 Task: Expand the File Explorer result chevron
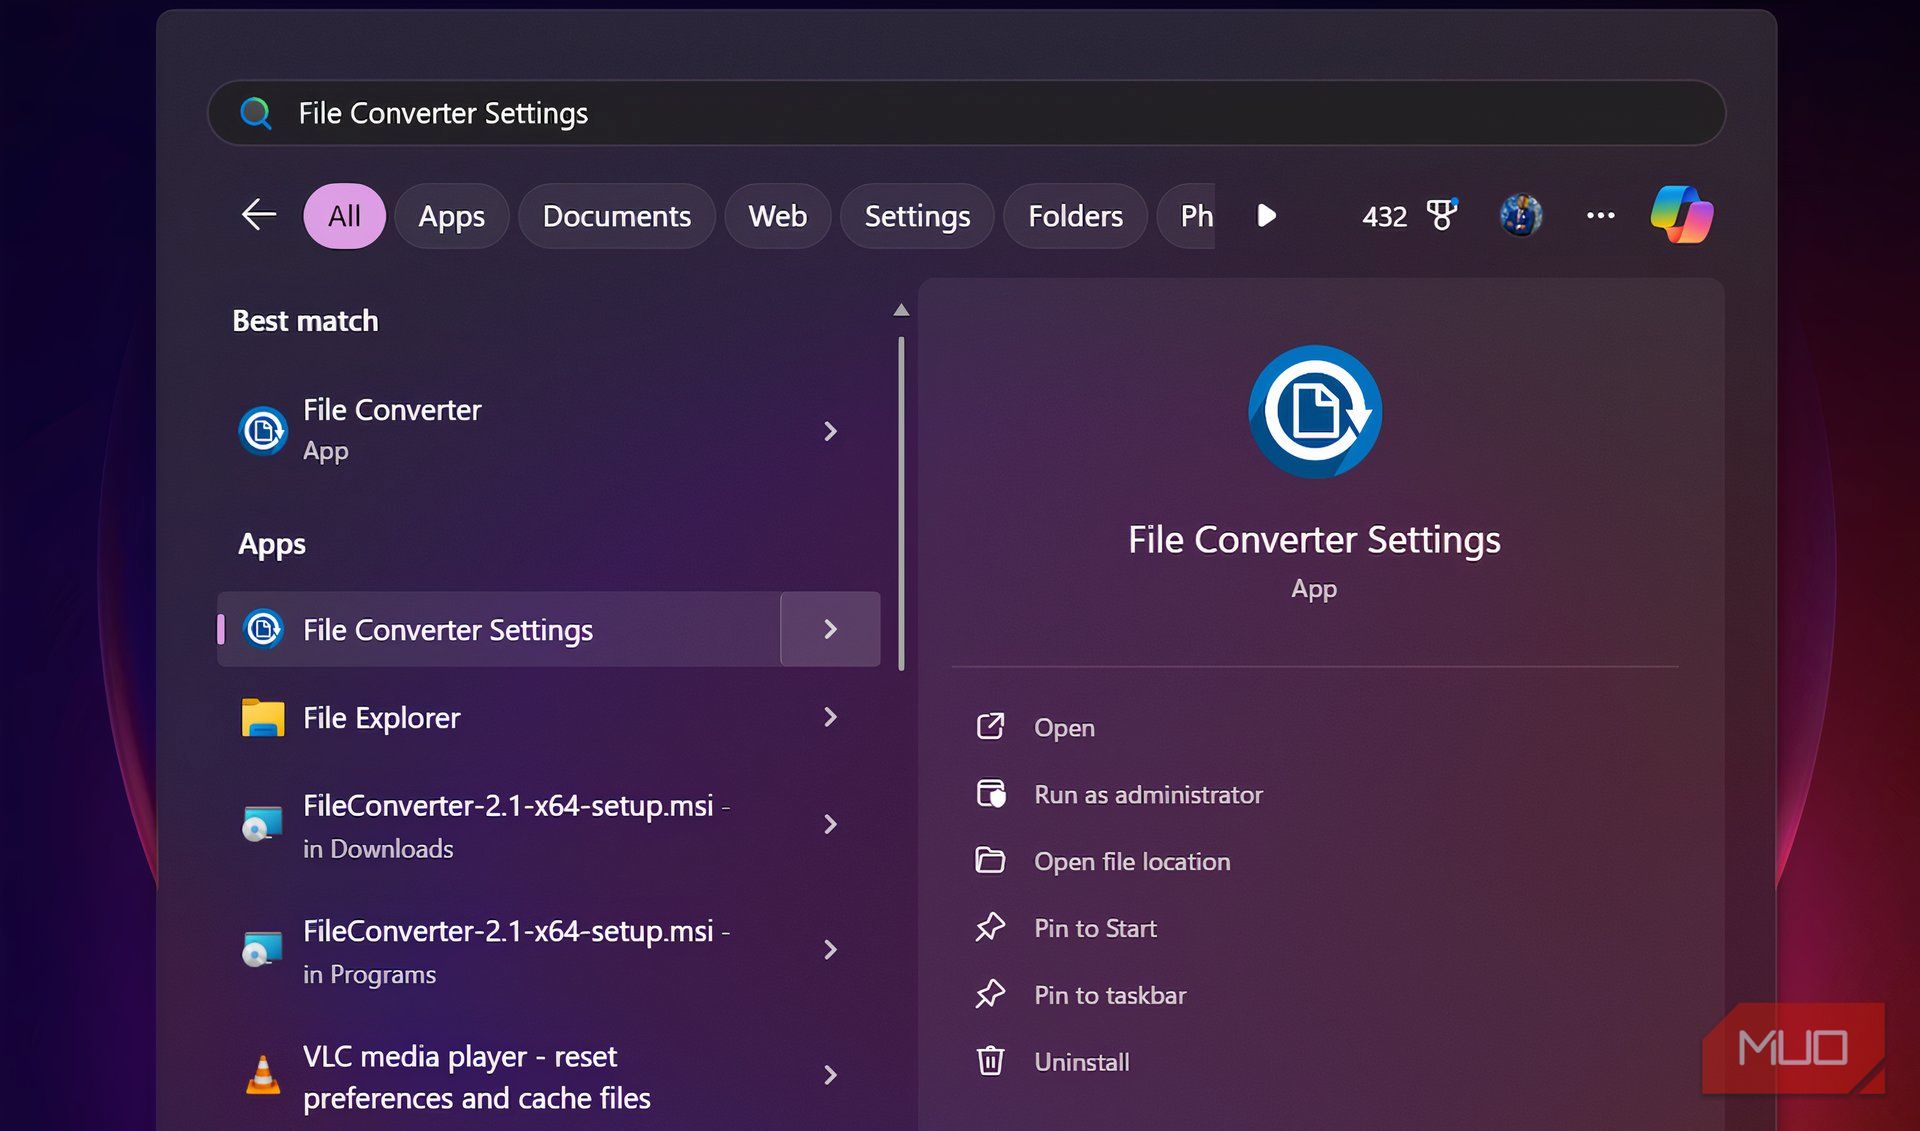point(830,717)
